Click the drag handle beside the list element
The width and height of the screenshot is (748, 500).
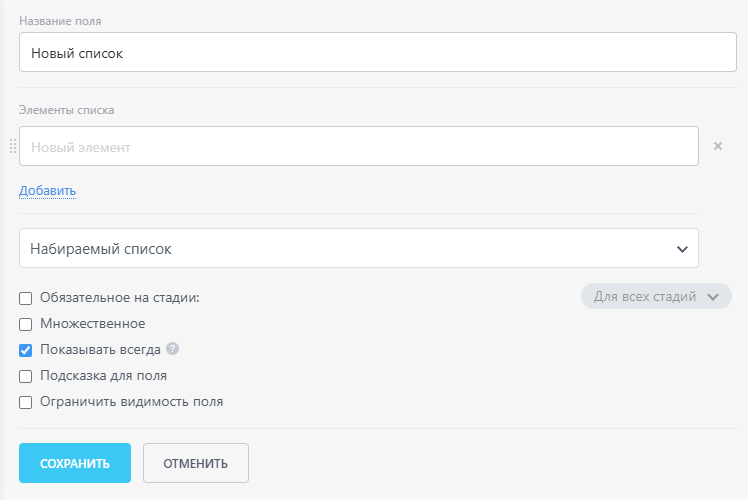13,146
